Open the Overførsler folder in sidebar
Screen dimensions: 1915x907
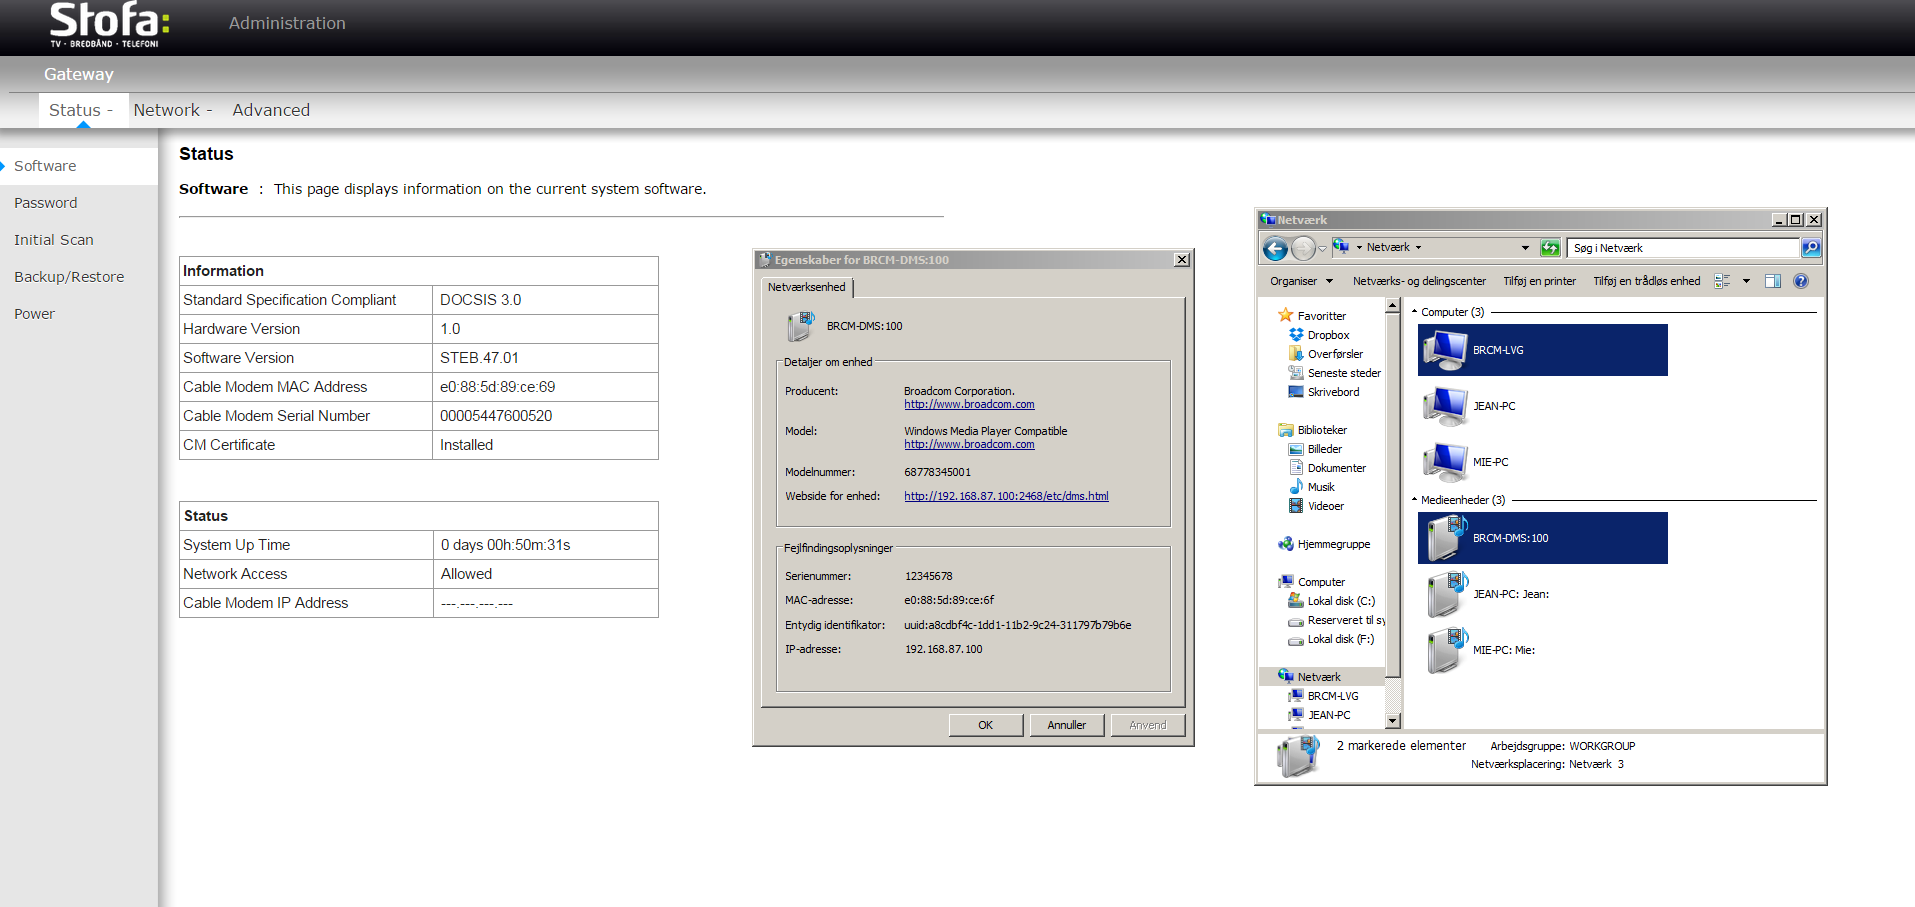pos(1326,354)
